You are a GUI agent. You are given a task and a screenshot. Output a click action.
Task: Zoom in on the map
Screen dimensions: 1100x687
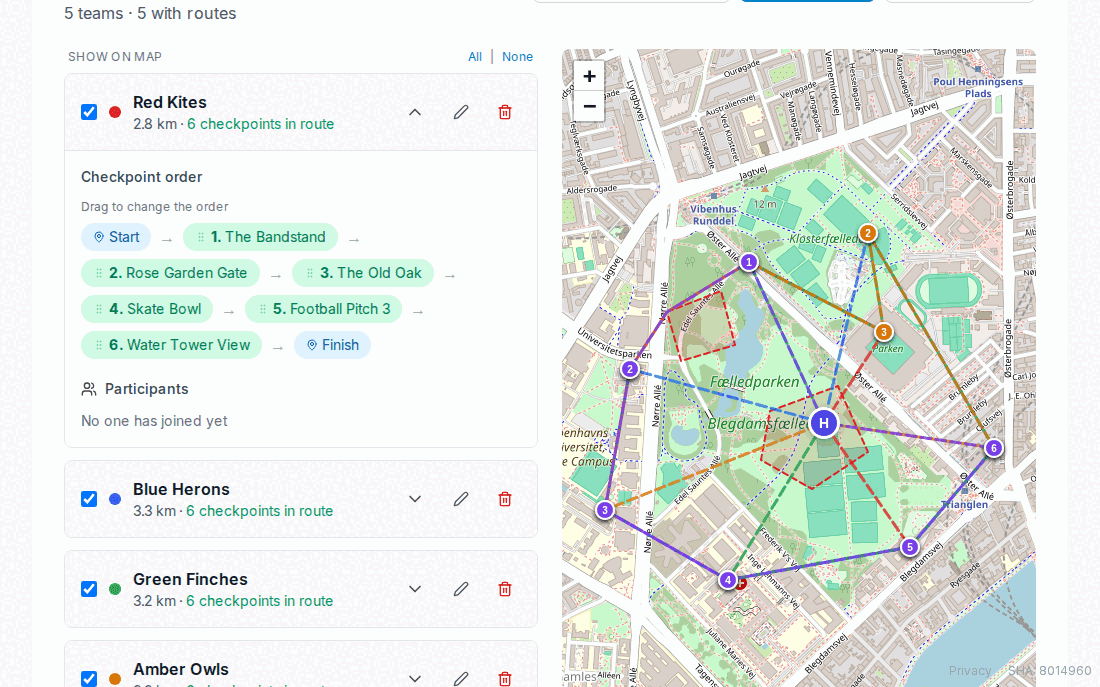pos(589,76)
